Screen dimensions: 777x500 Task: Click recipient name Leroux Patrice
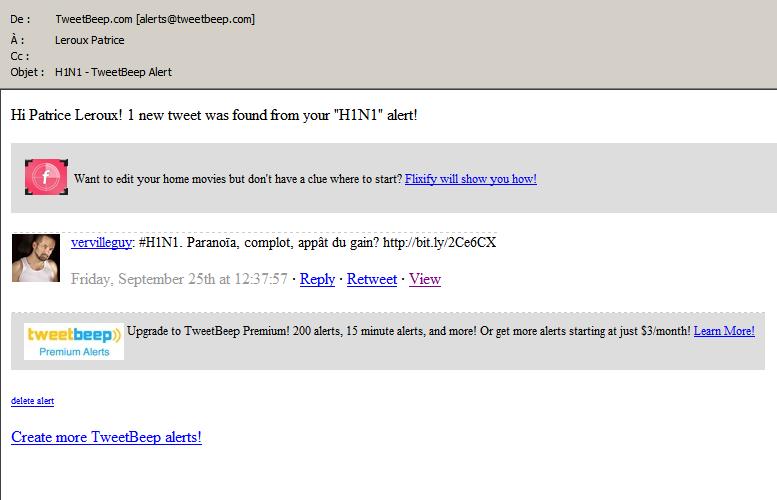pos(89,40)
